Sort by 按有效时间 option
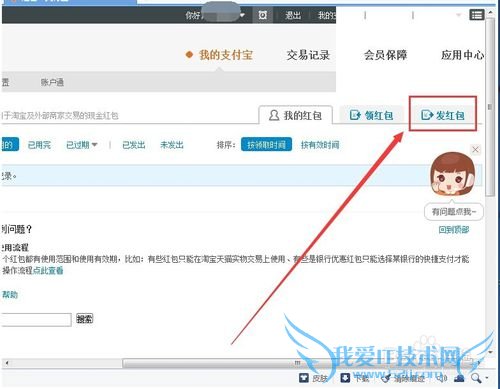The height and width of the screenshot is (389, 500). tap(320, 145)
